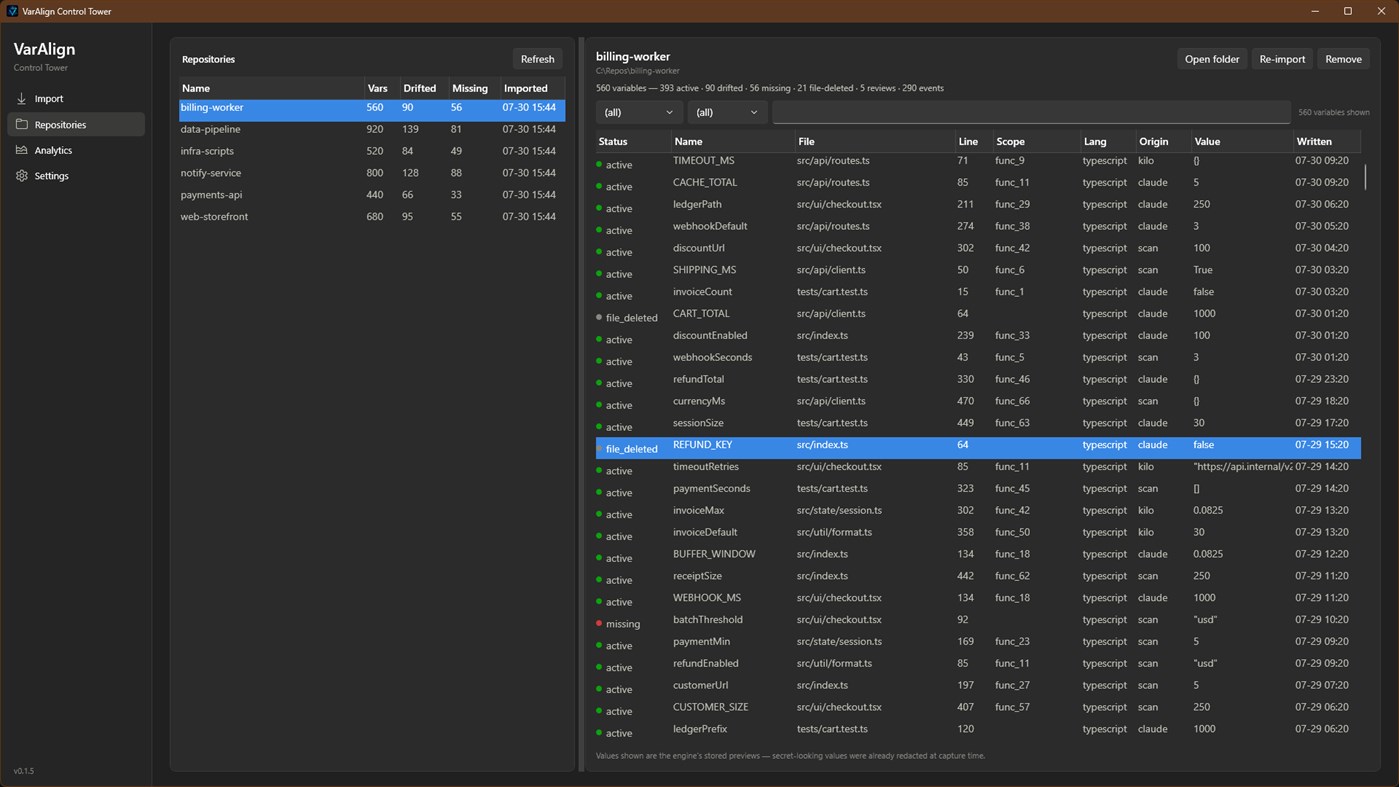Click the green status dot for TIMEOUT_MS
Viewport: 1399px width, 787px height.
click(x=599, y=164)
